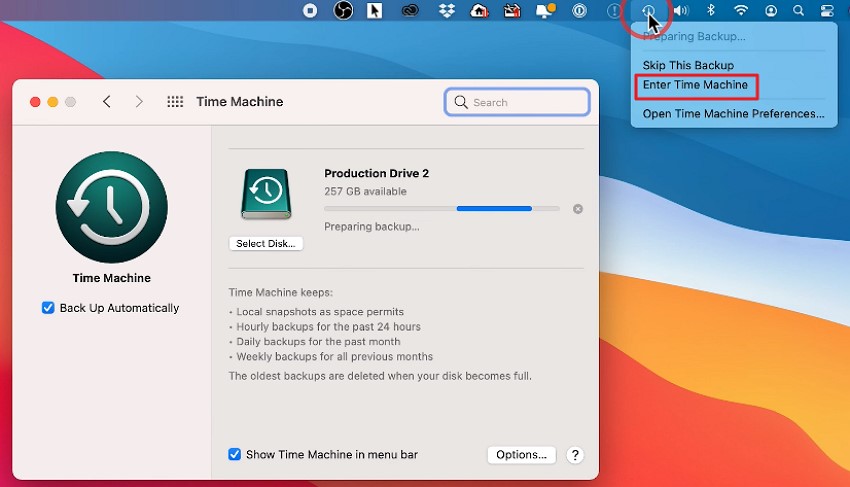Open the Wi-Fi menu bar icon

(740, 10)
